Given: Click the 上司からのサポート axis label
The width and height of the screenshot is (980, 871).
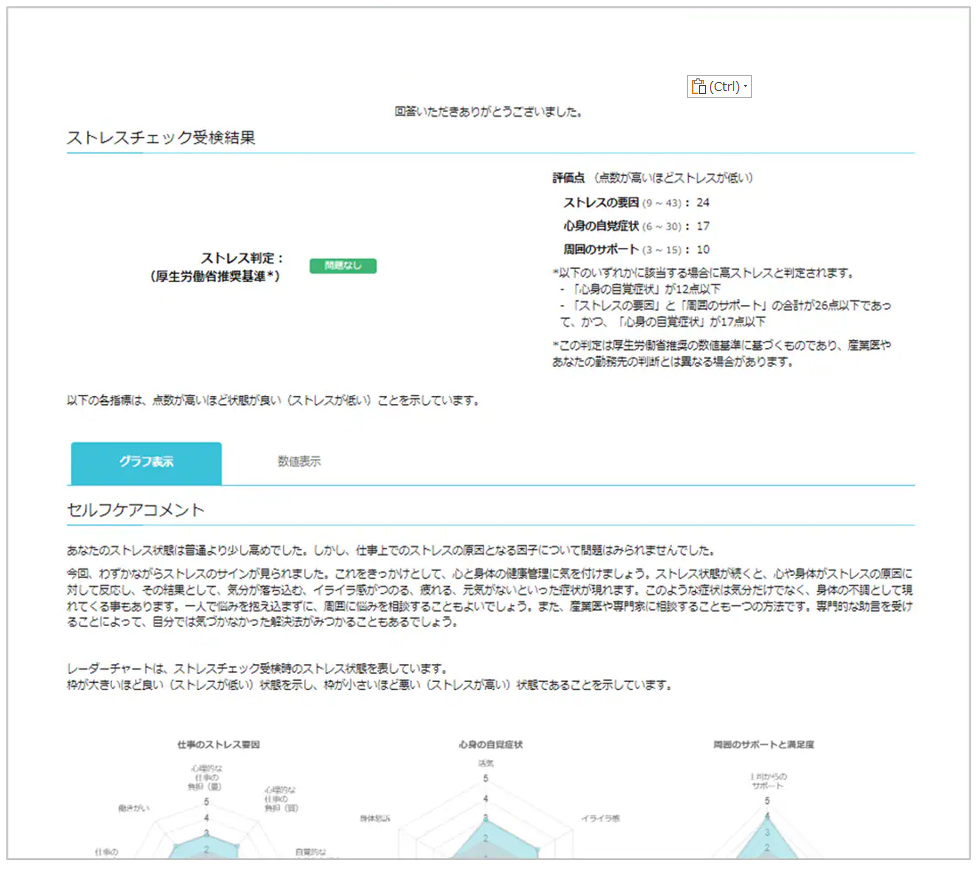Looking at the screenshot, I should (768, 780).
